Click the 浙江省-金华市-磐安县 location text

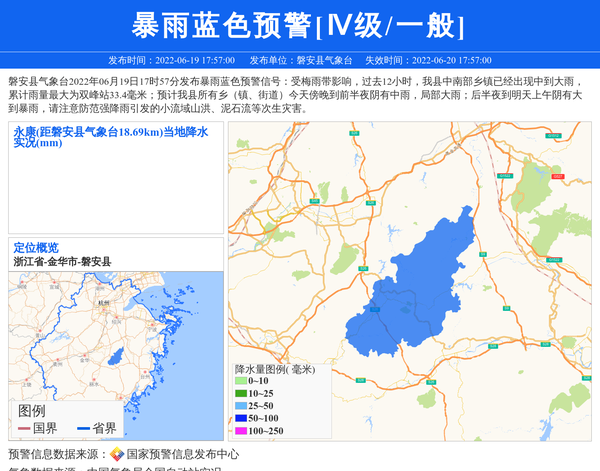[62, 262]
